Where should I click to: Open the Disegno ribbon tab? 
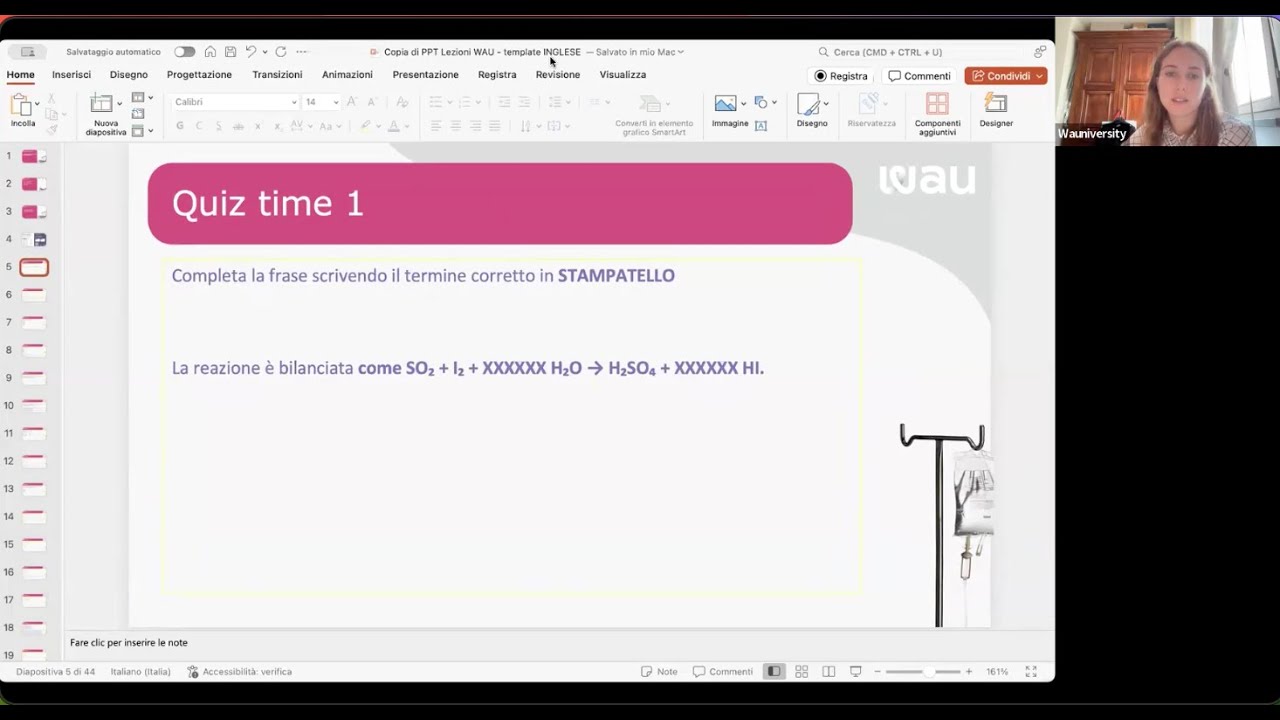[129, 75]
